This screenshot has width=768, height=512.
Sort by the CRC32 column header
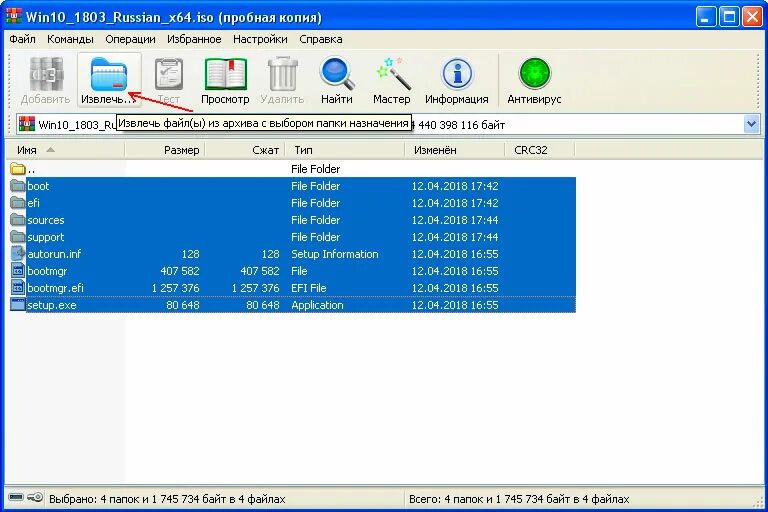(539, 150)
